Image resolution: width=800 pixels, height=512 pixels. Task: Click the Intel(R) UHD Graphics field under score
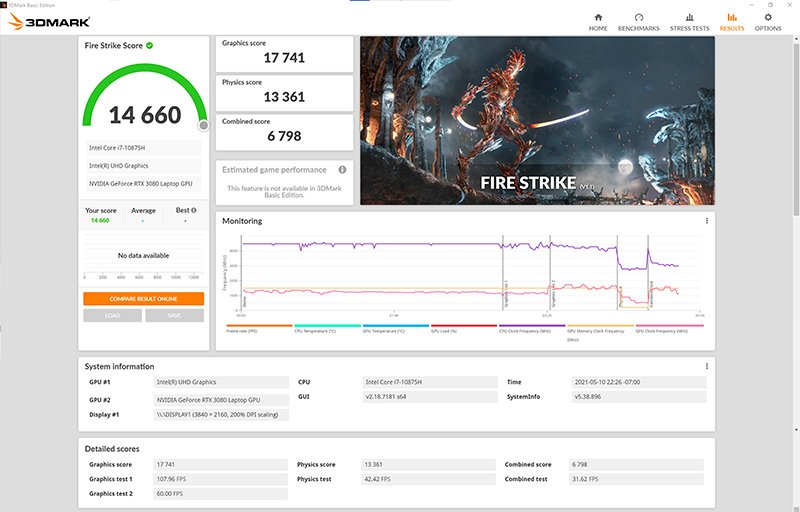(143, 166)
